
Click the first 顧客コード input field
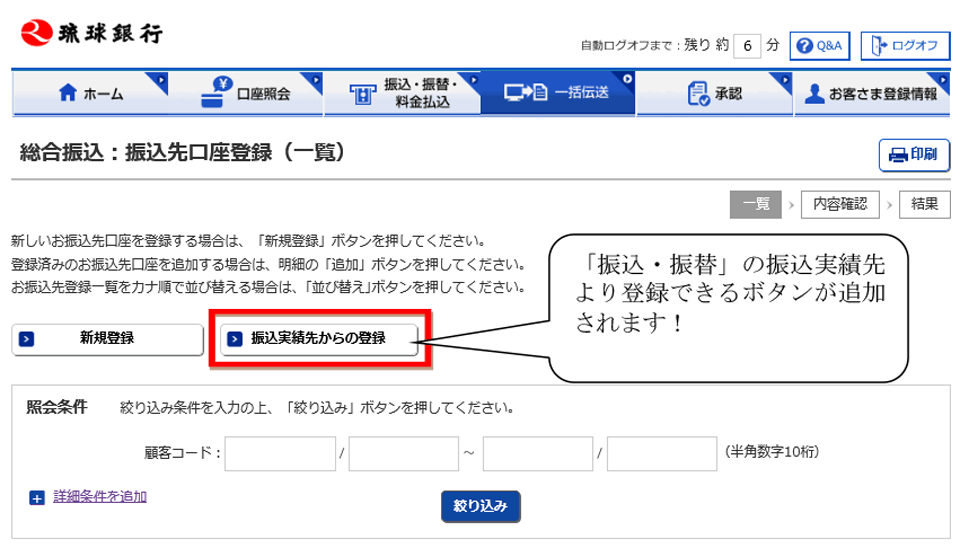click(280, 453)
